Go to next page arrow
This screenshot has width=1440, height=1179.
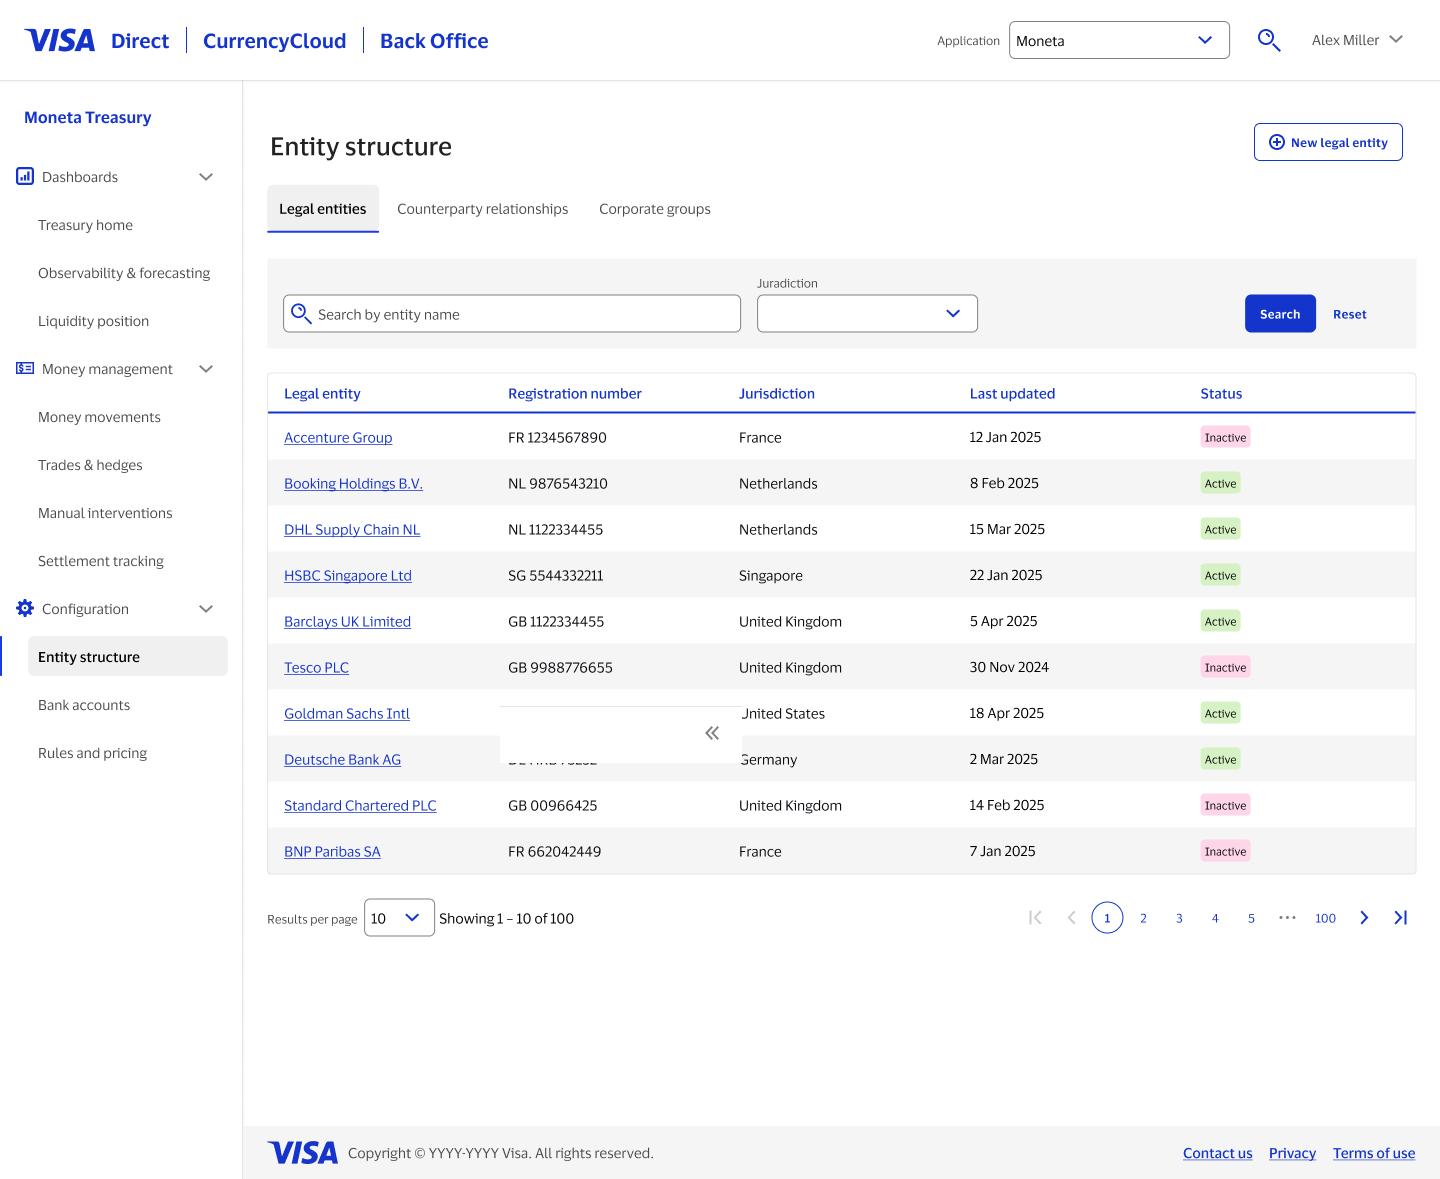click(1364, 917)
